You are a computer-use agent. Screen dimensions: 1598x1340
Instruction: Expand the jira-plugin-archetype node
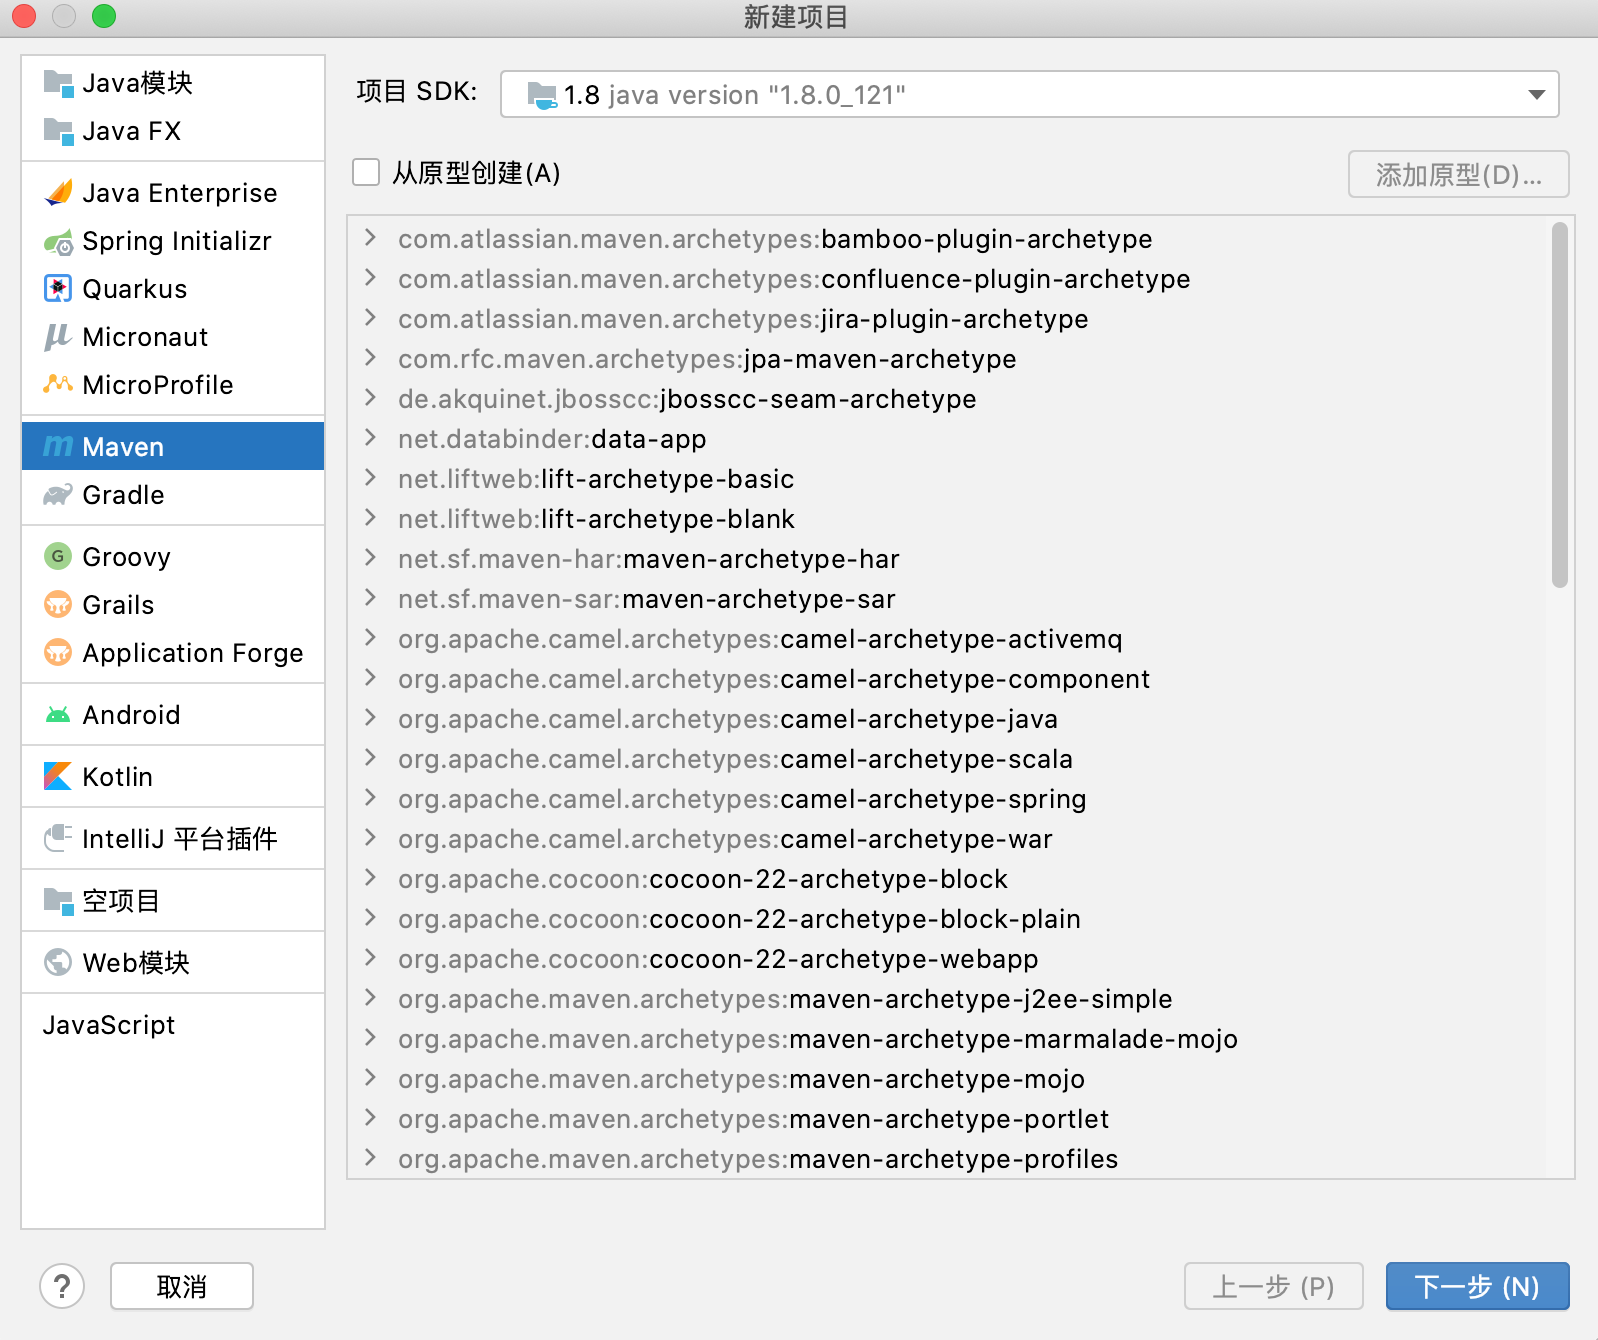pyautogui.click(x=370, y=318)
